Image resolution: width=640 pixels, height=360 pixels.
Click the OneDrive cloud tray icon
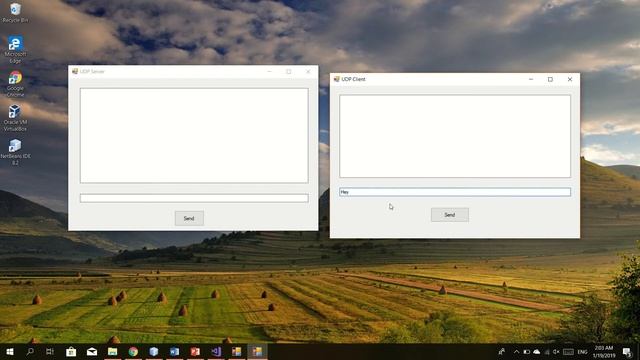[537, 351]
